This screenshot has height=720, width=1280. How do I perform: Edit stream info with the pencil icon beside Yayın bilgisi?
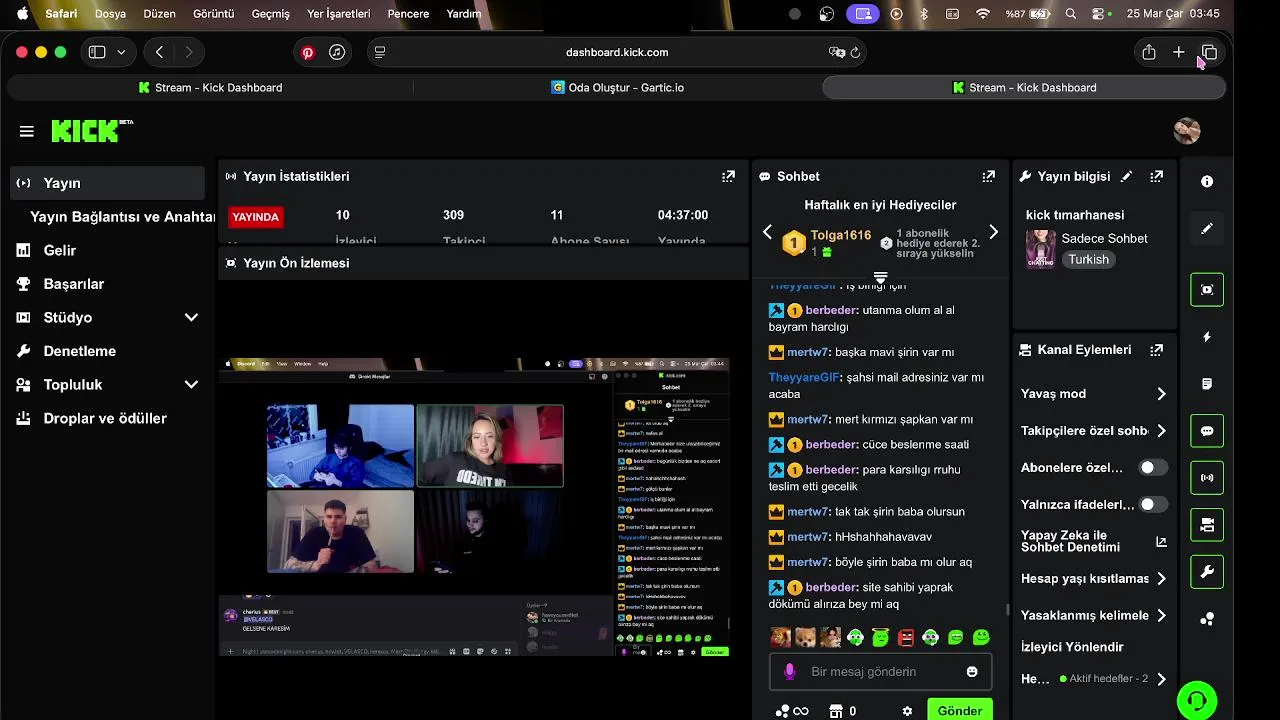point(1127,176)
